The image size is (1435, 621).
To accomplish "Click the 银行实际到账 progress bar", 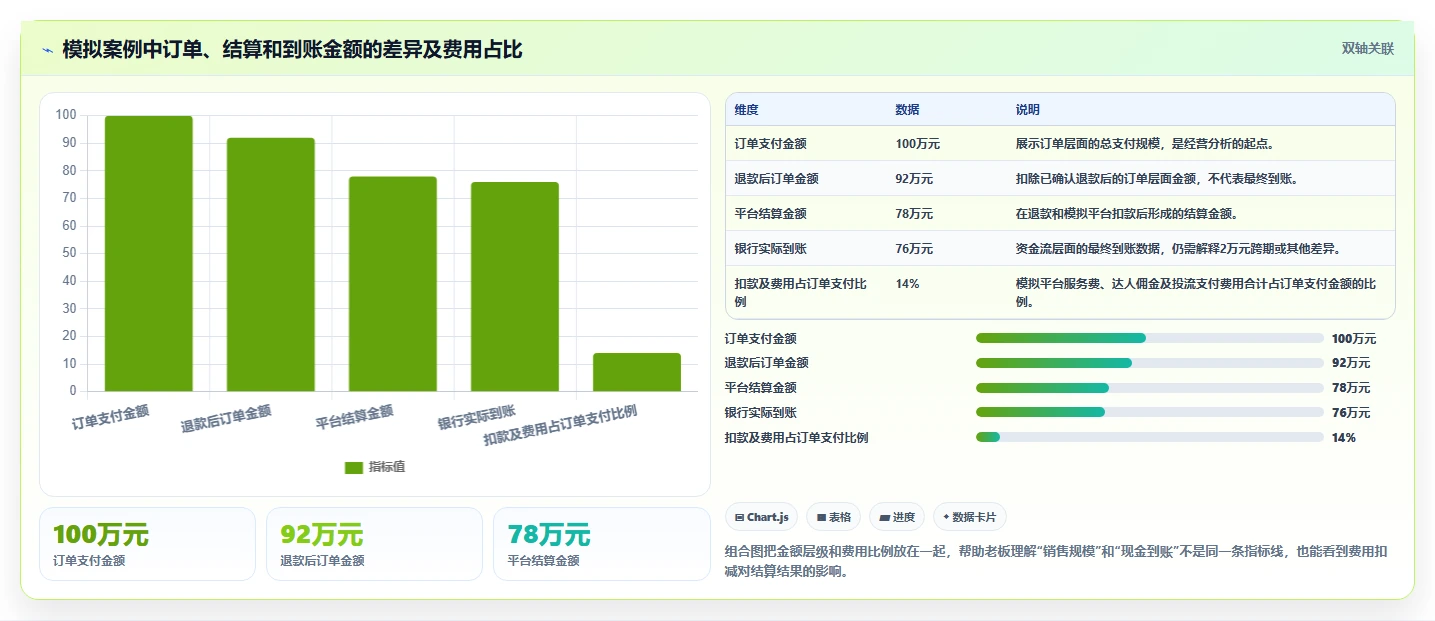I will pyautogui.click(x=1150, y=412).
